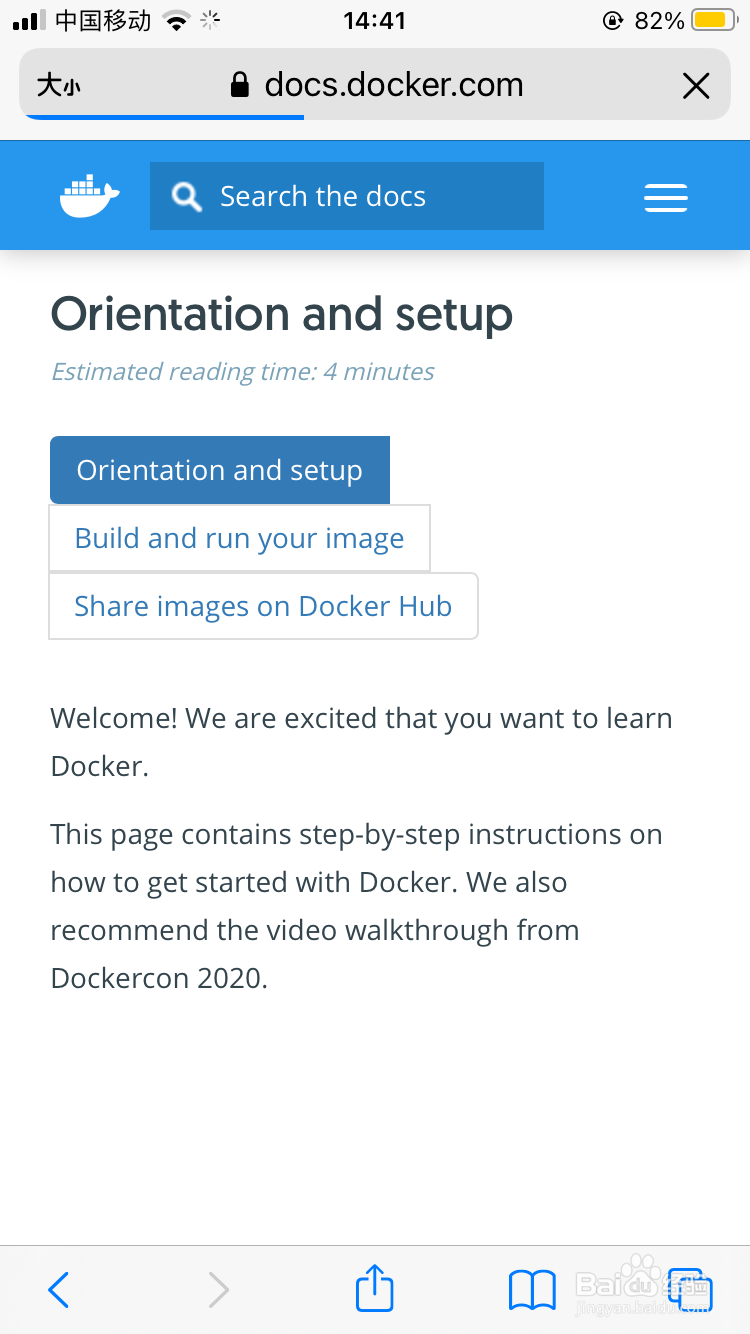
Task: Click the Orientation and setup heading
Action: [x=282, y=314]
